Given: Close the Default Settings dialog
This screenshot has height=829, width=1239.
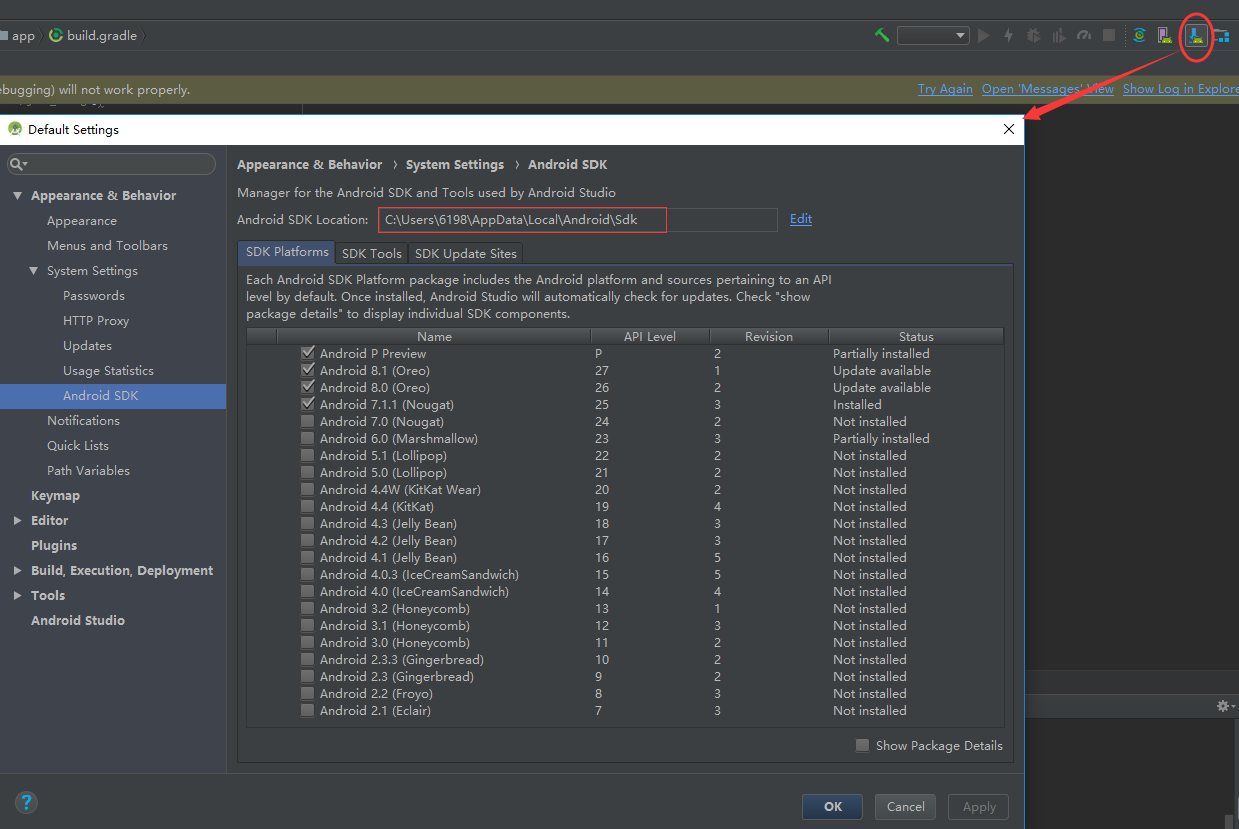Looking at the screenshot, I should [x=1009, y=129].
